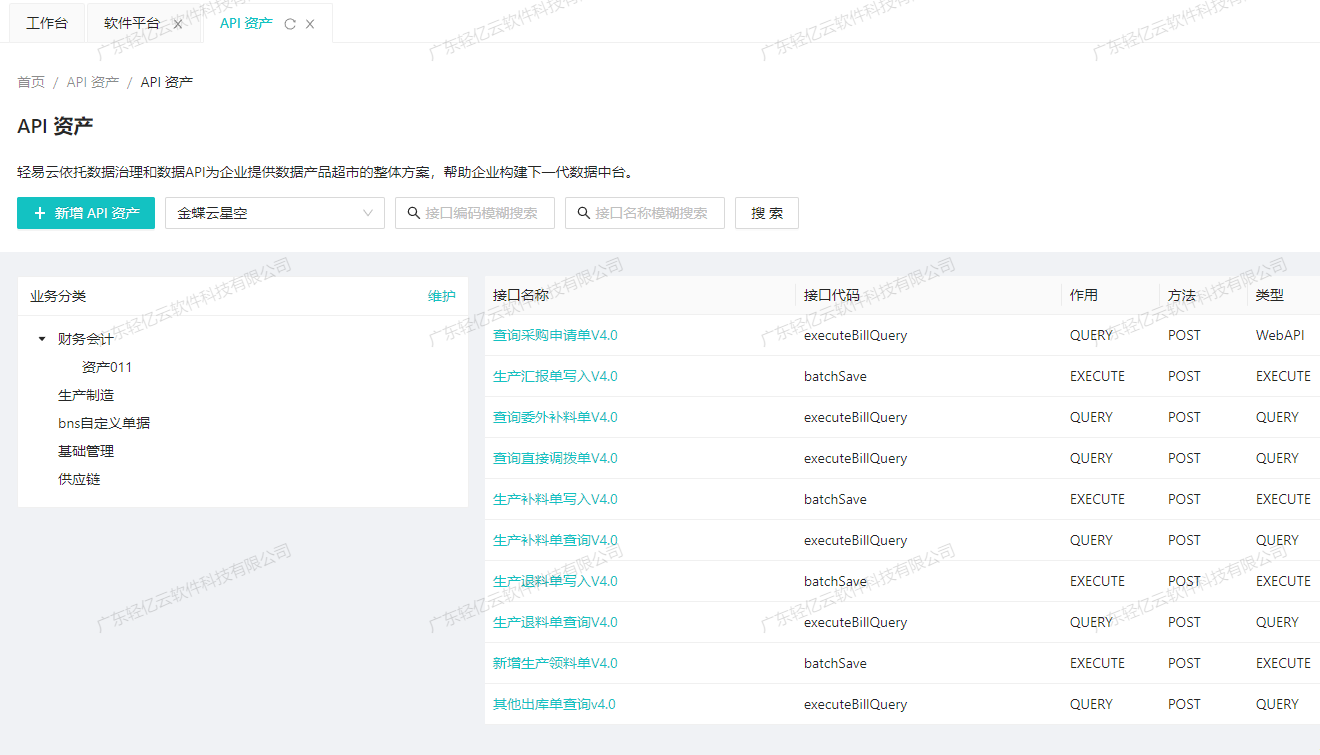Viewport: 1320px width, 755px height.
Task: Open 查询委外补料单V4.0 interface
Action: [555, 417]
